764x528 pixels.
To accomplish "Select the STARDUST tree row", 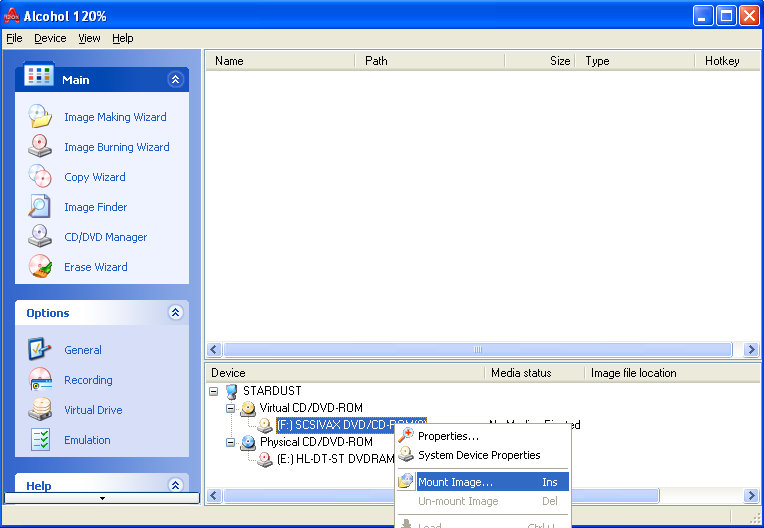I will click(x=272, y=391).
